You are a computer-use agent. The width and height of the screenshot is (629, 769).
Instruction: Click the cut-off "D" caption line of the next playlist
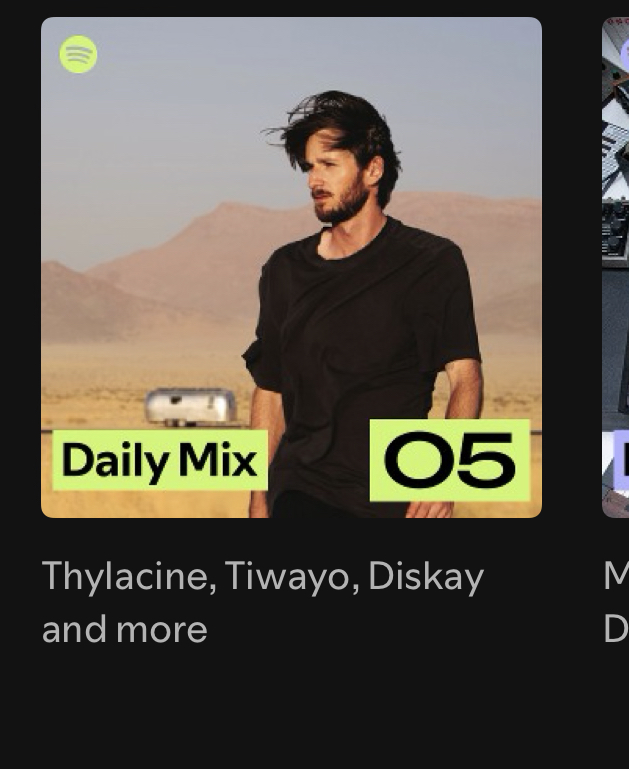[616, 629]
